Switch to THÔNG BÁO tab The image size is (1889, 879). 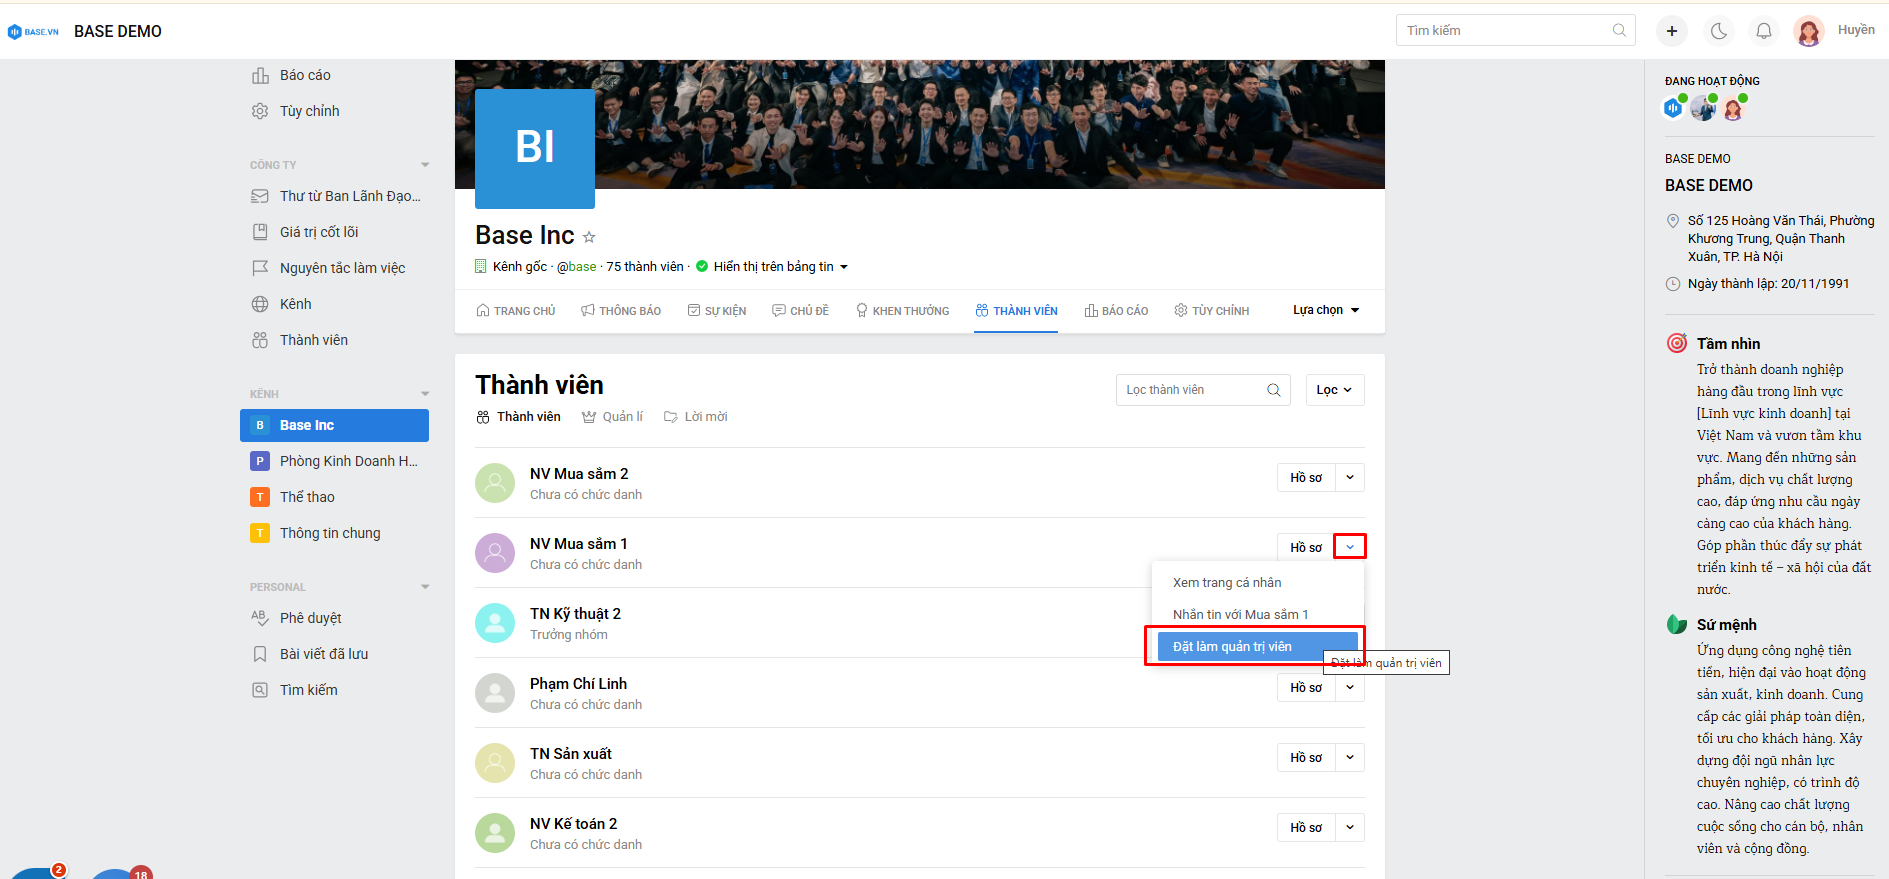(621, 311)
